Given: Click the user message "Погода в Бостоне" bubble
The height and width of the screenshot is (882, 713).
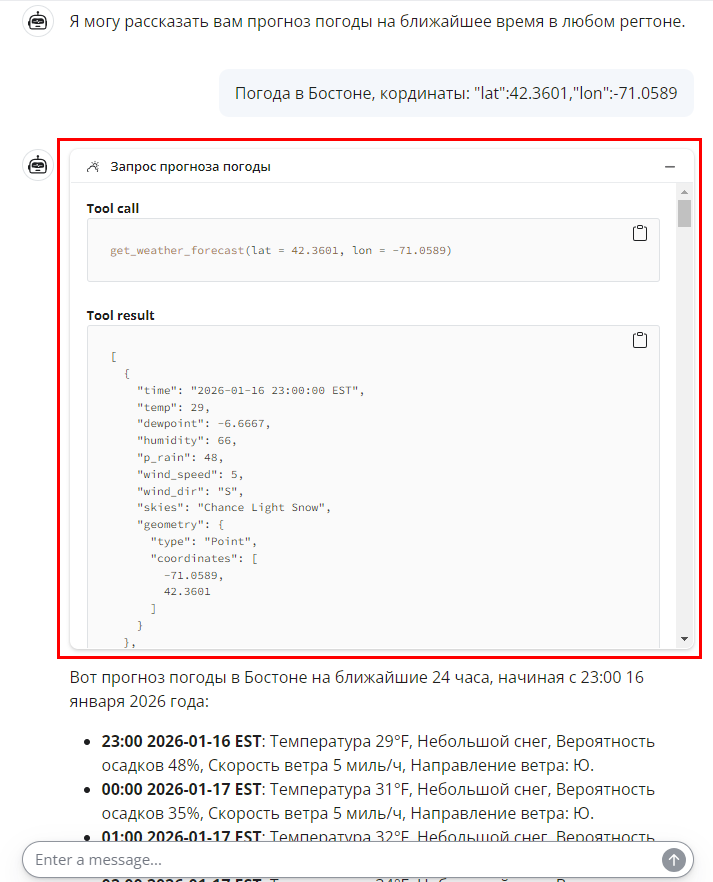Looking at the screenshot, I should (x=456, y=94).
